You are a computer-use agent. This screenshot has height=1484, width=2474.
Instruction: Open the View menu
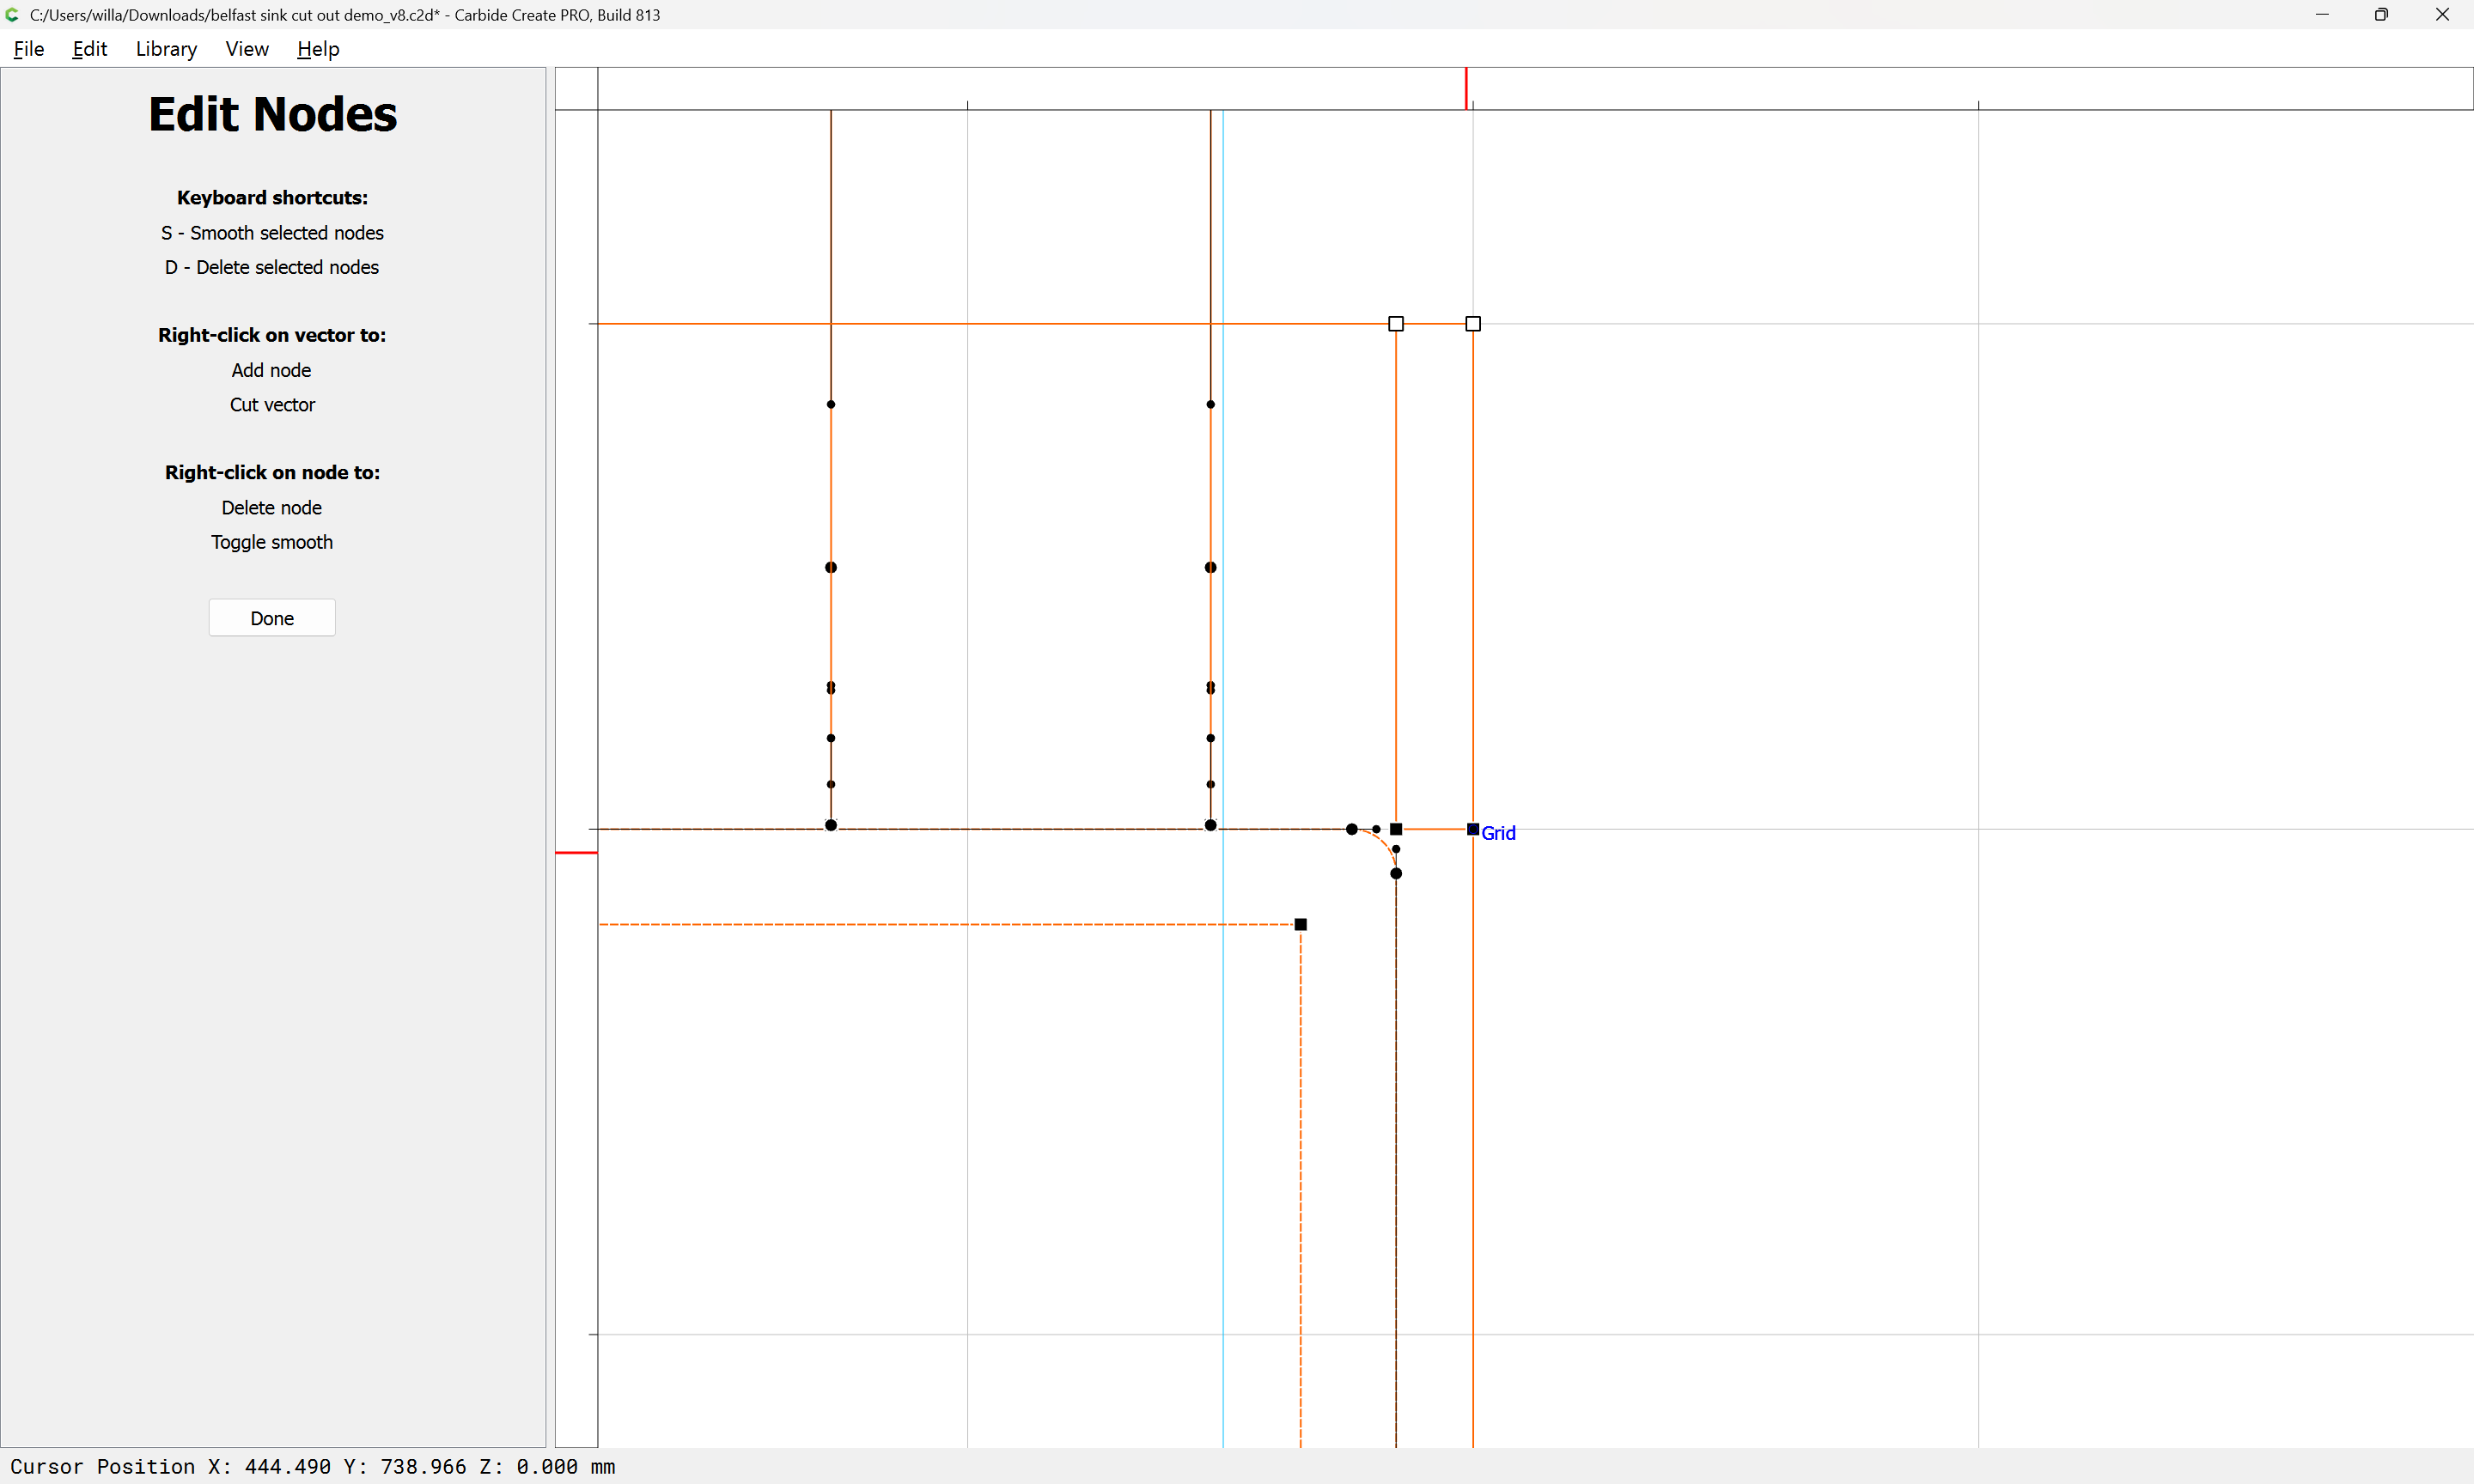tap(247, 49)
